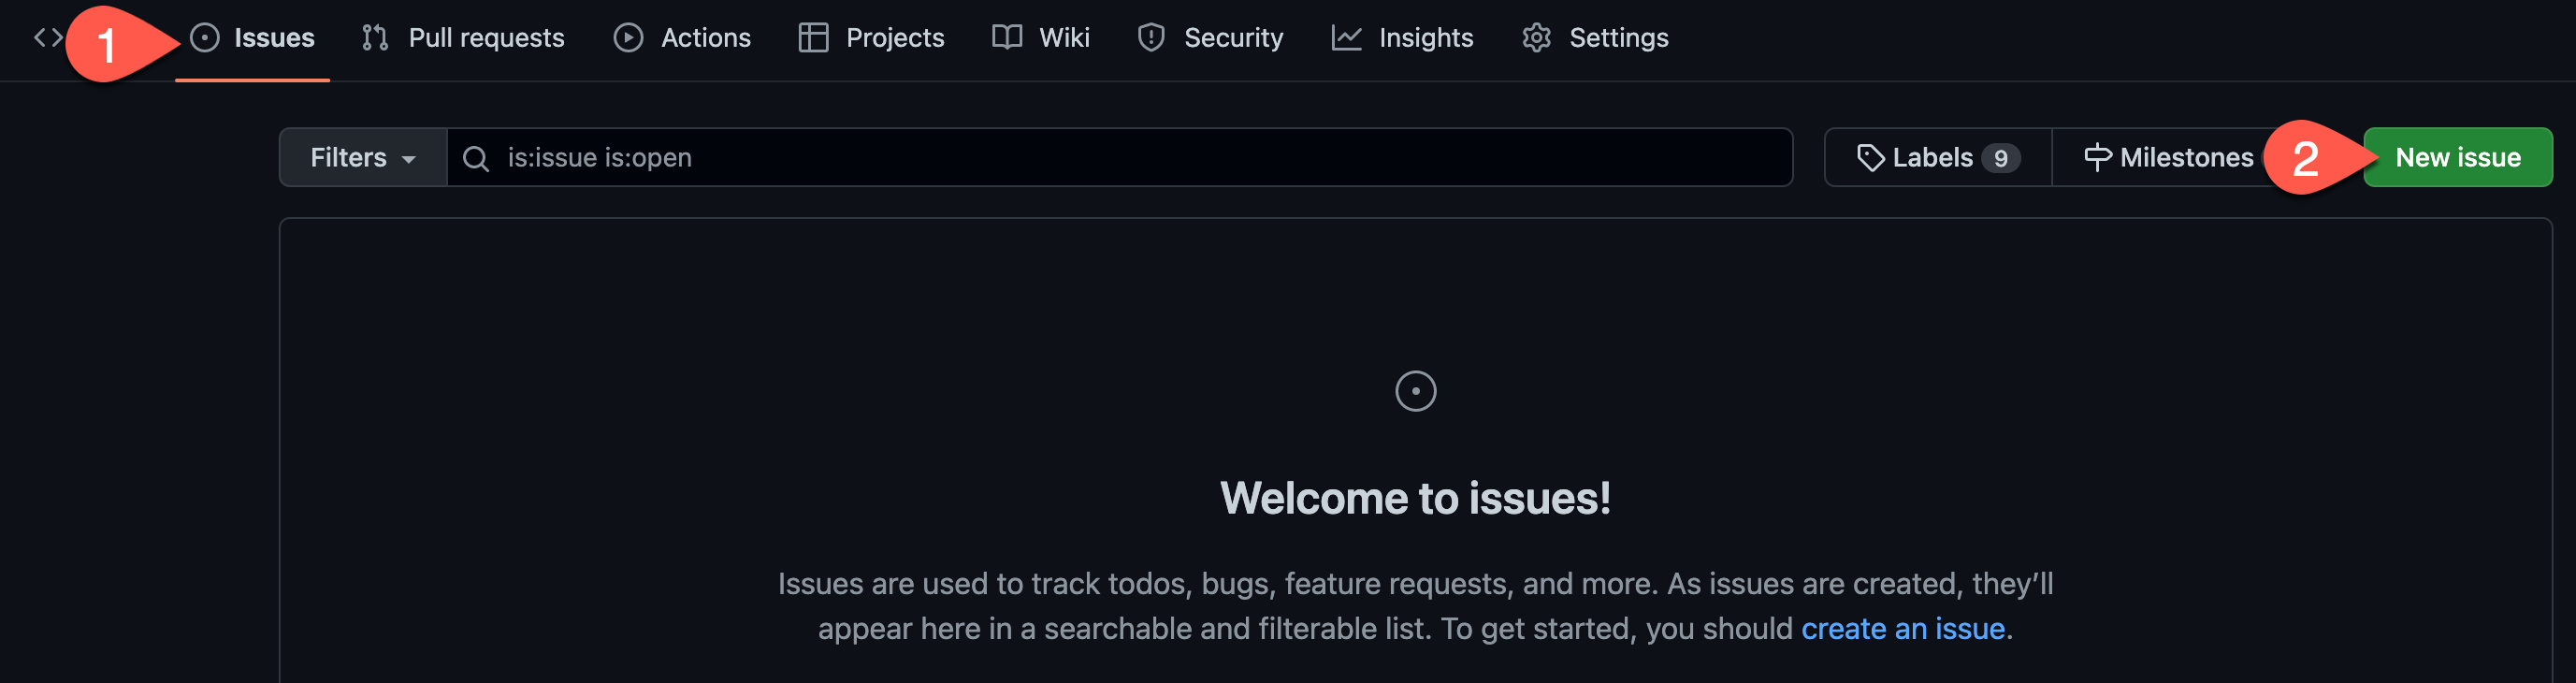Switch to the Pull requests tab
The image size is (2576, 683).
[486, 38]
